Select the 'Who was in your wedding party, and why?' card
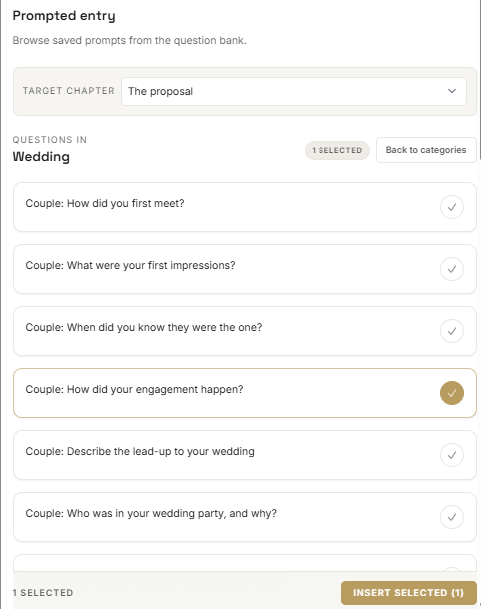 [245, 517]
